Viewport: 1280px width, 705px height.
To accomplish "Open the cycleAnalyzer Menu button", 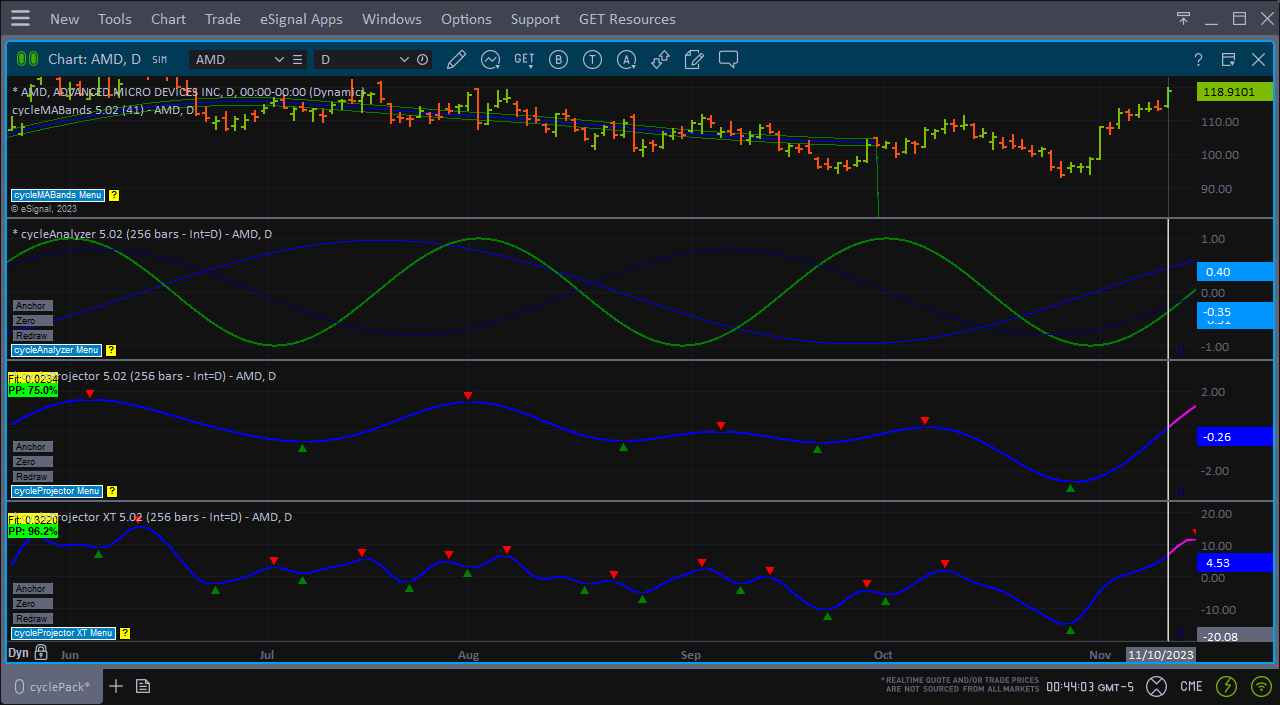I will pos(57,350).
